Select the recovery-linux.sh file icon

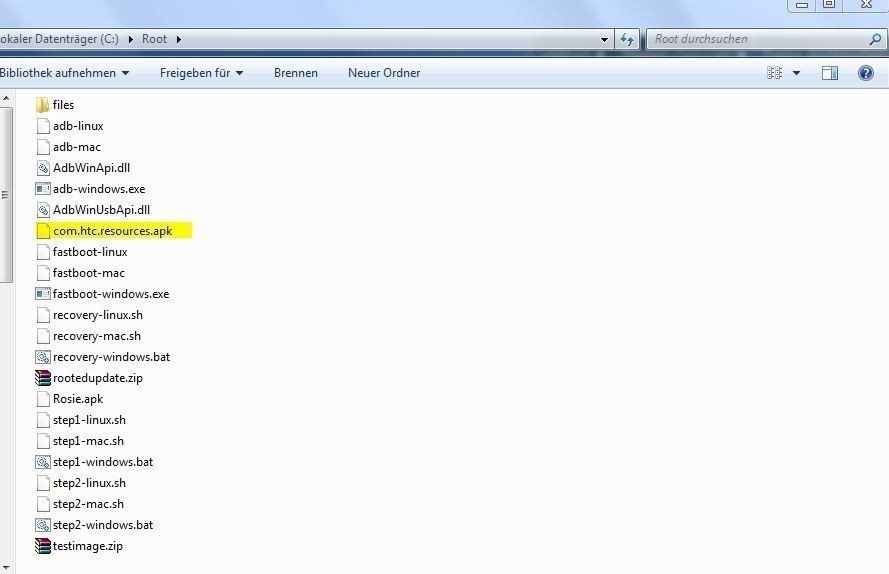tap(43, 315)
